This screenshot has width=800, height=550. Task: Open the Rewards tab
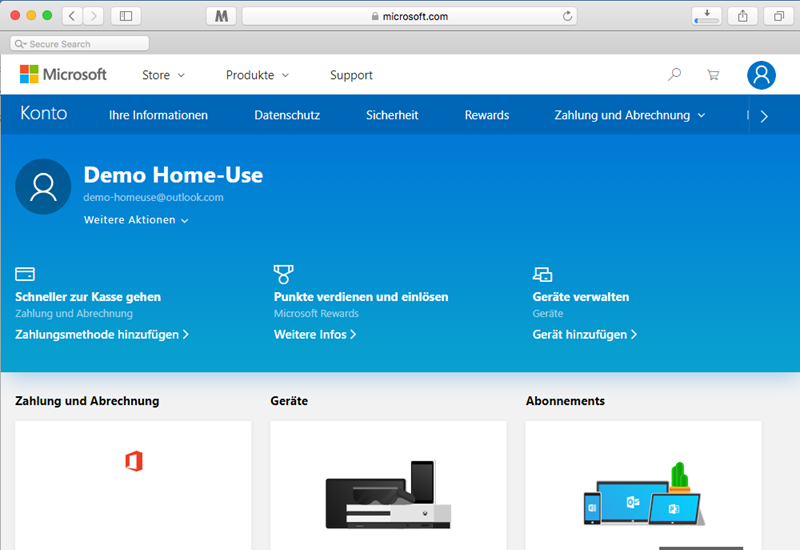tap(487, 115)
